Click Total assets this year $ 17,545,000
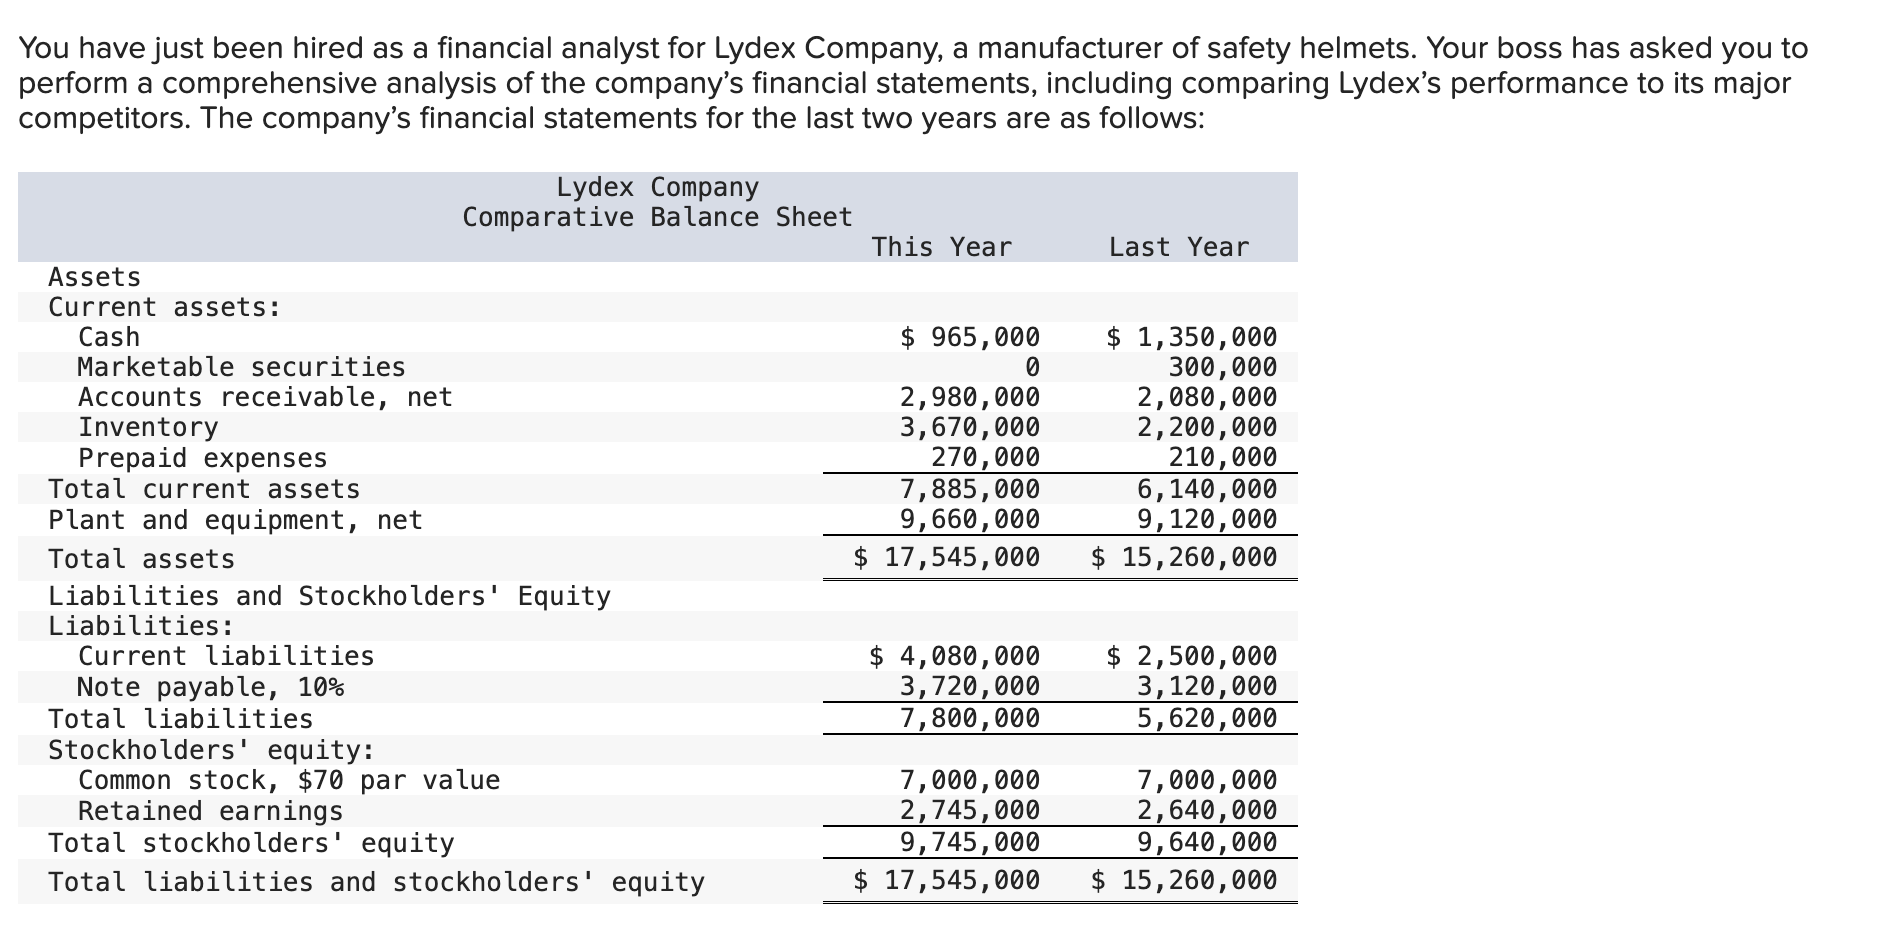 pyautogui.click(x=946, y=557)
